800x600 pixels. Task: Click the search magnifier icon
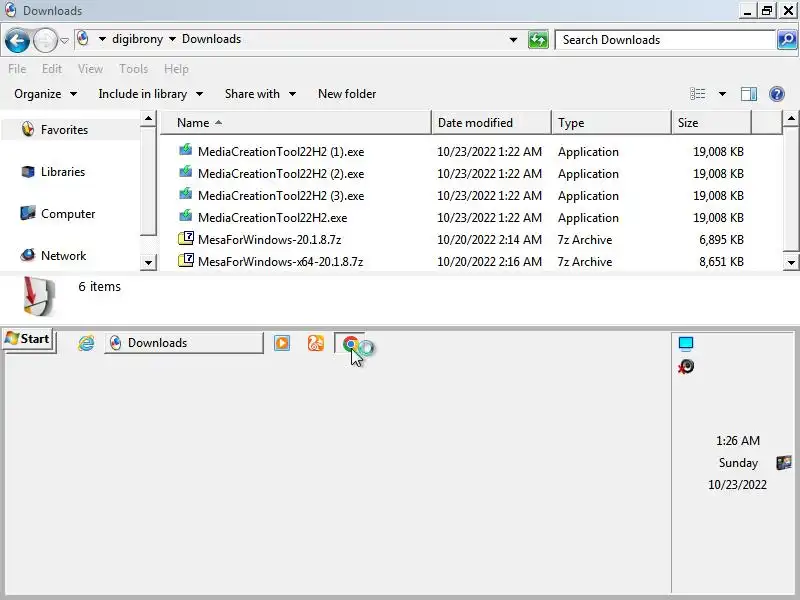click(x=787, y=40)
